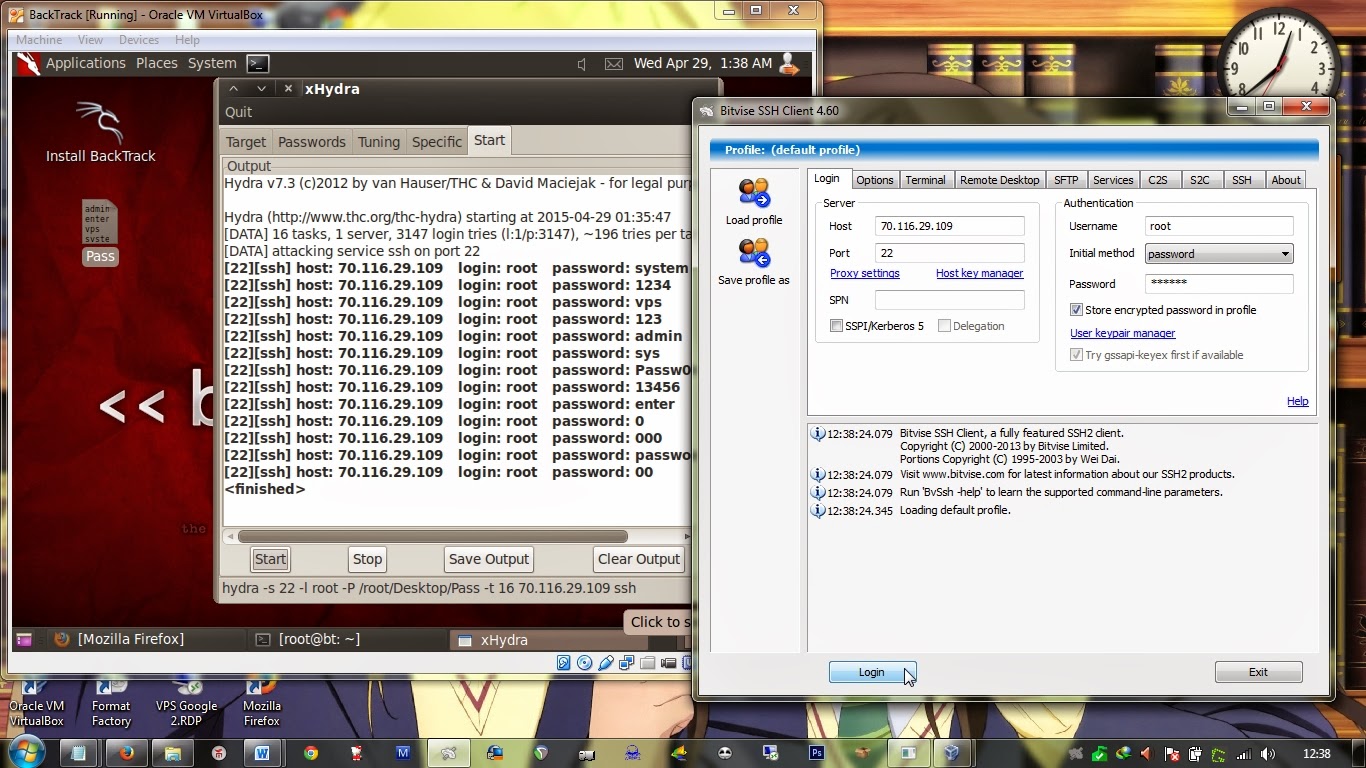Screen dimensions: 1366x768
Task: Click the Save profile as icon
Action: 754,254
